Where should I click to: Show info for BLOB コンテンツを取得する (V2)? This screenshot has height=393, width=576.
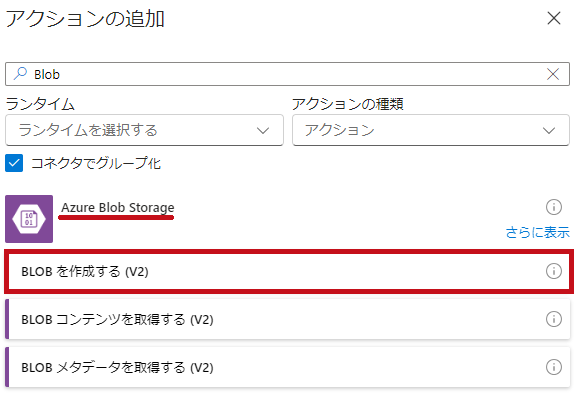coord(554,319)
